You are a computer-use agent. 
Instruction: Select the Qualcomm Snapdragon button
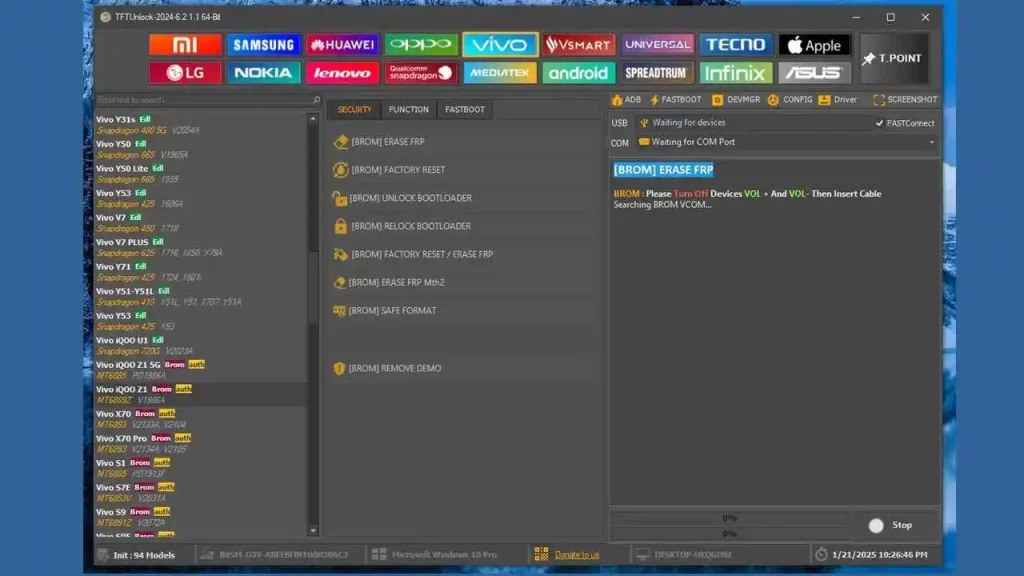tap(421, 72)
